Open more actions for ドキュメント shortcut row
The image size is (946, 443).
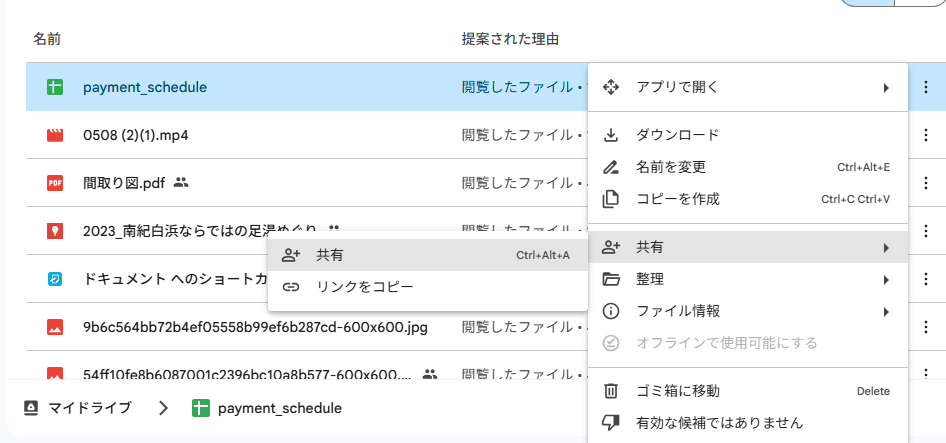pos(925,279)
